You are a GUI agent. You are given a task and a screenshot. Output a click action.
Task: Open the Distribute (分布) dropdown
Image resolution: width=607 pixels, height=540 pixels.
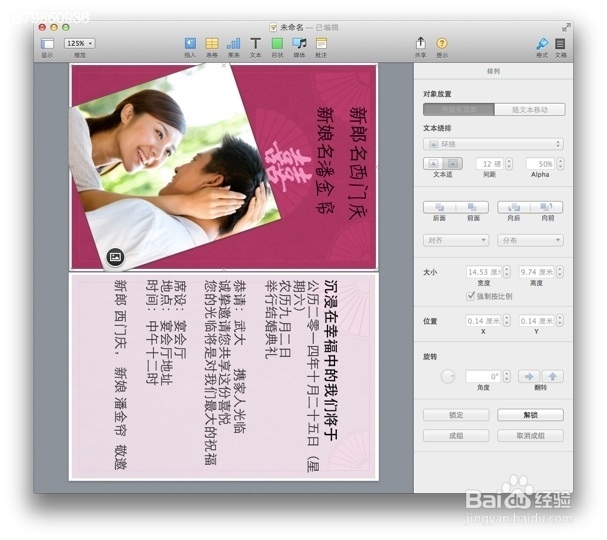pyautogui.click(x=530, y=240)
